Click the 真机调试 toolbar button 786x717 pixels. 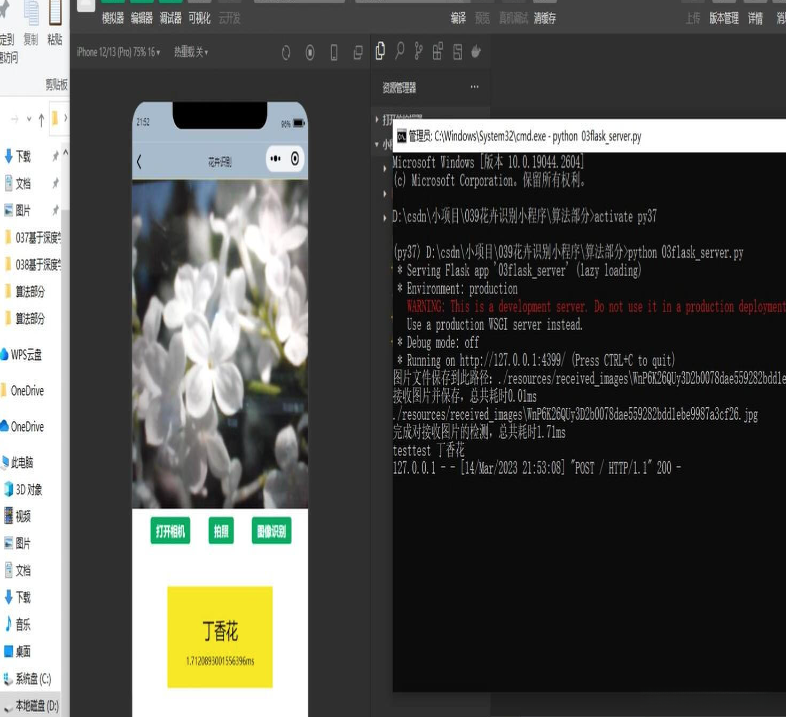point(513,19)
